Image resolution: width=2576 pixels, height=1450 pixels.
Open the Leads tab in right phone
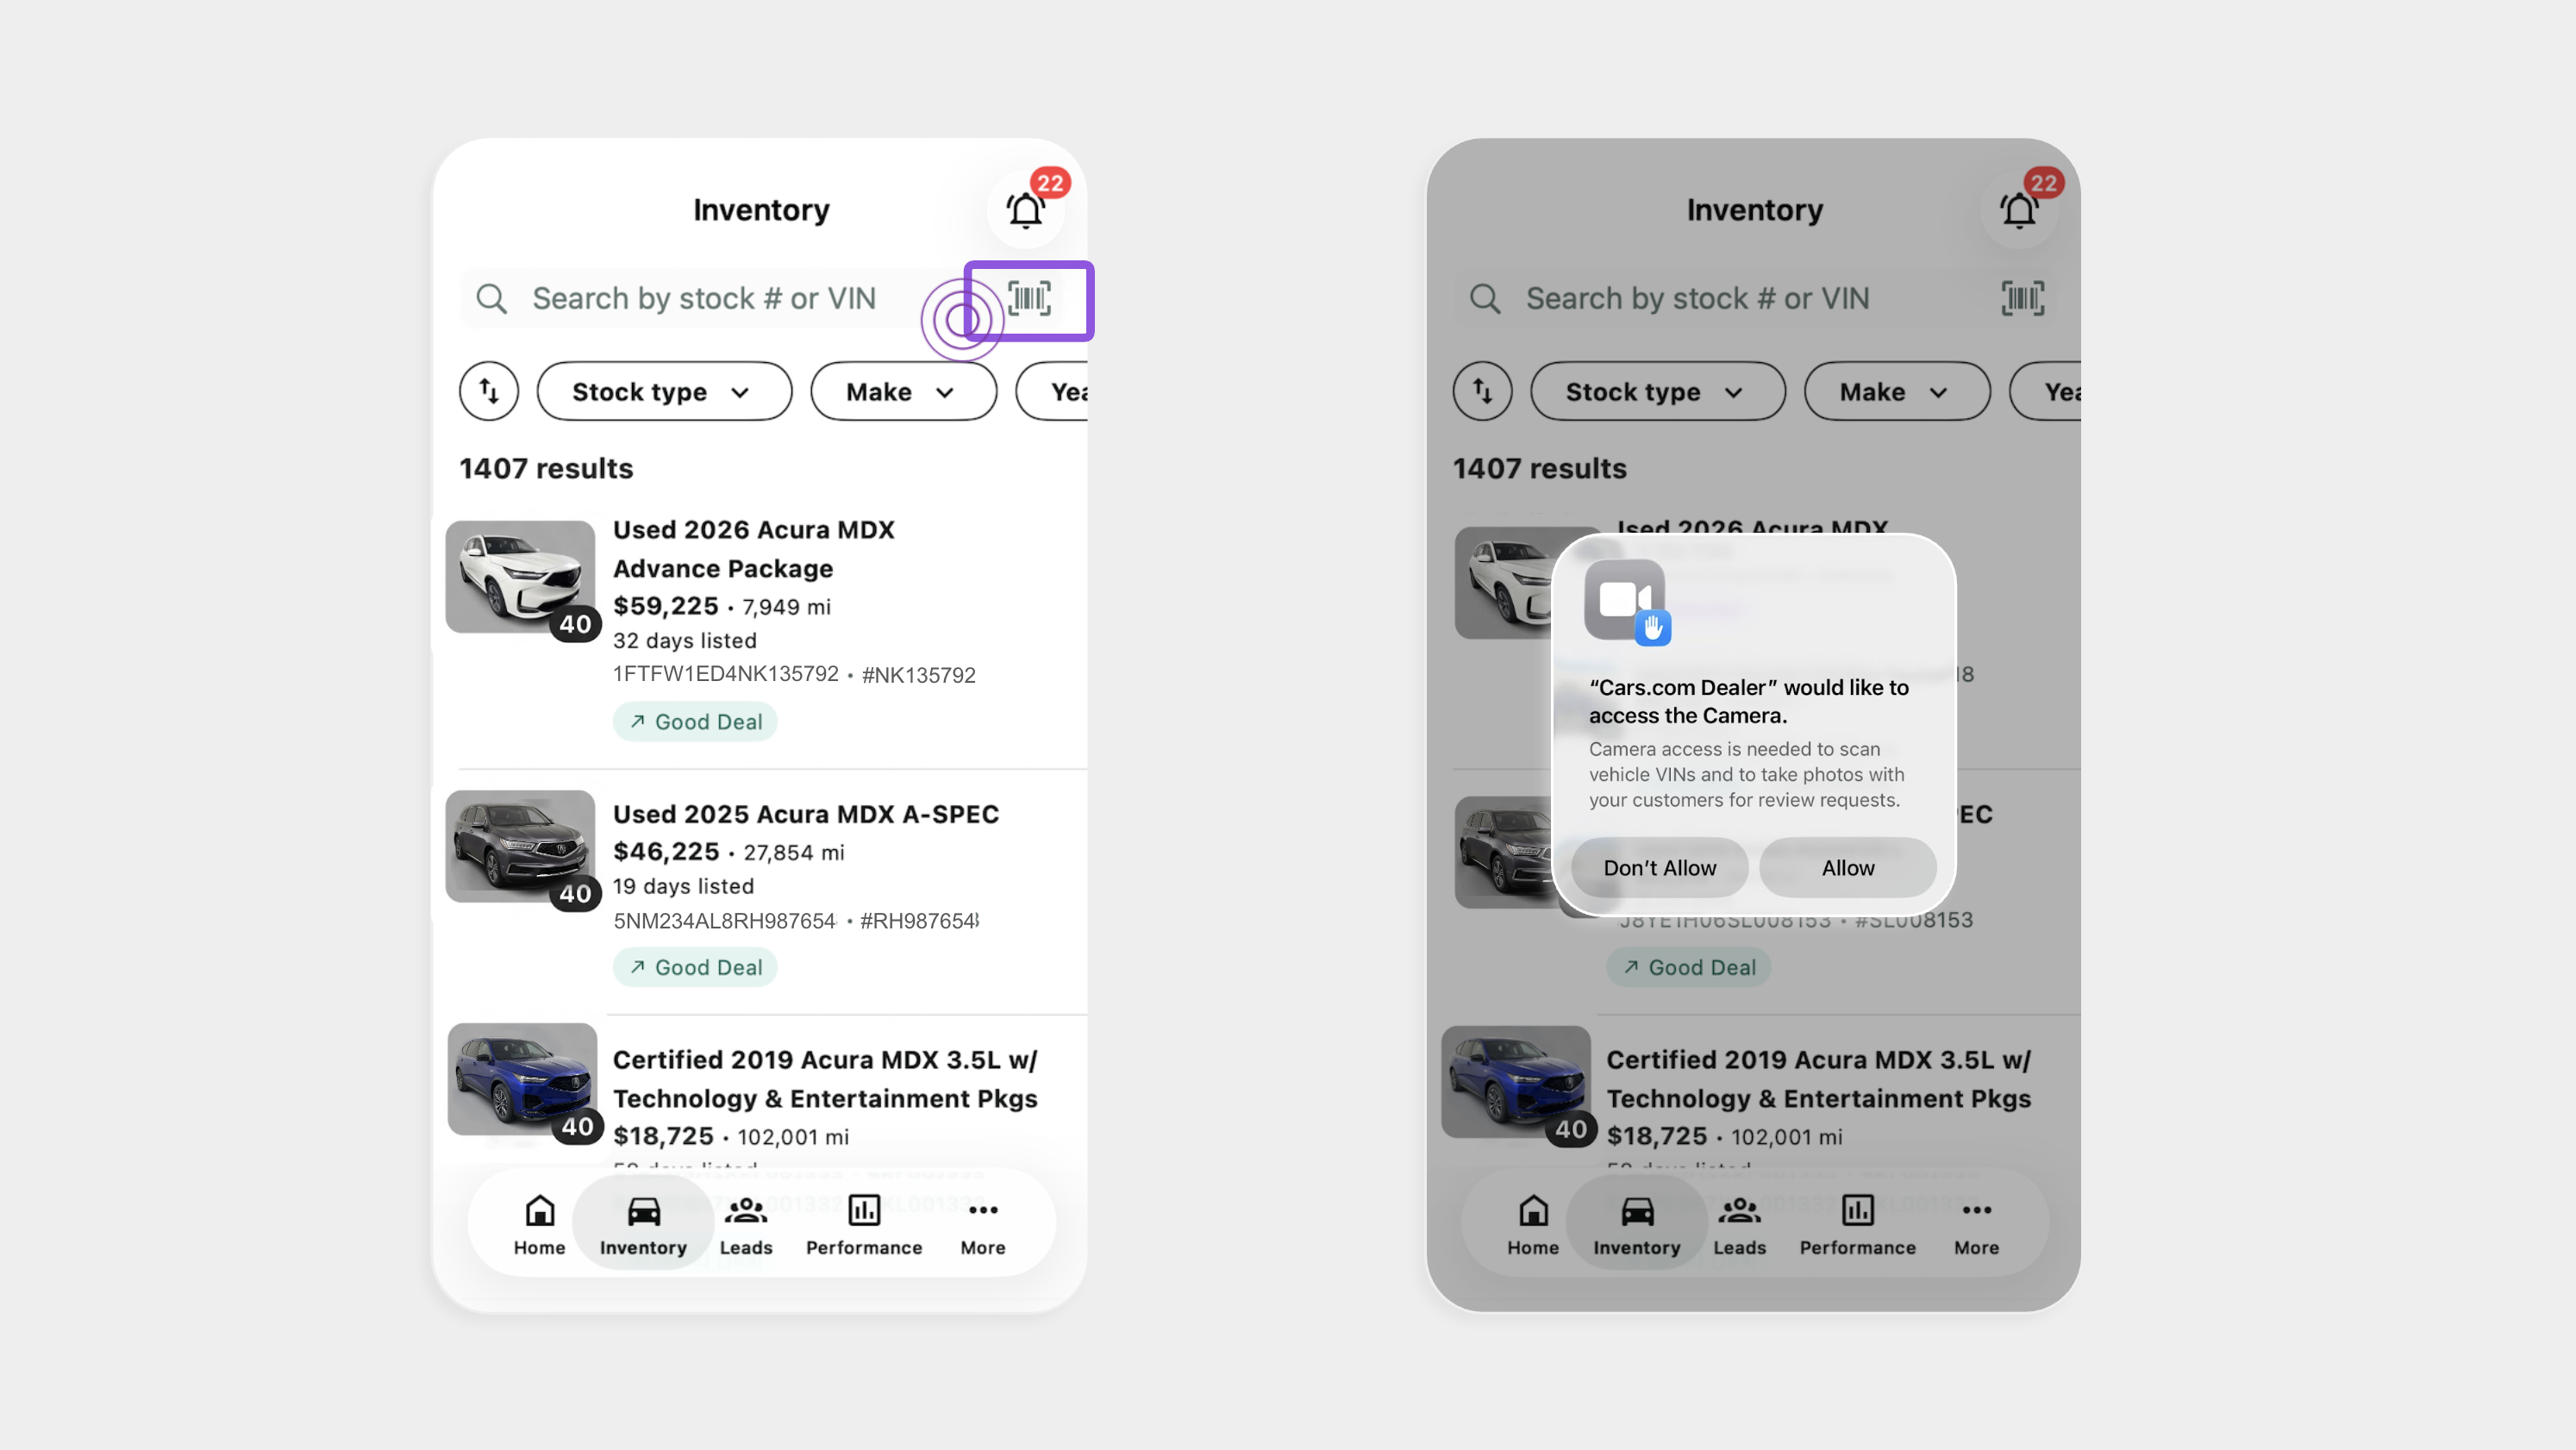[x=1740, y=1225]
